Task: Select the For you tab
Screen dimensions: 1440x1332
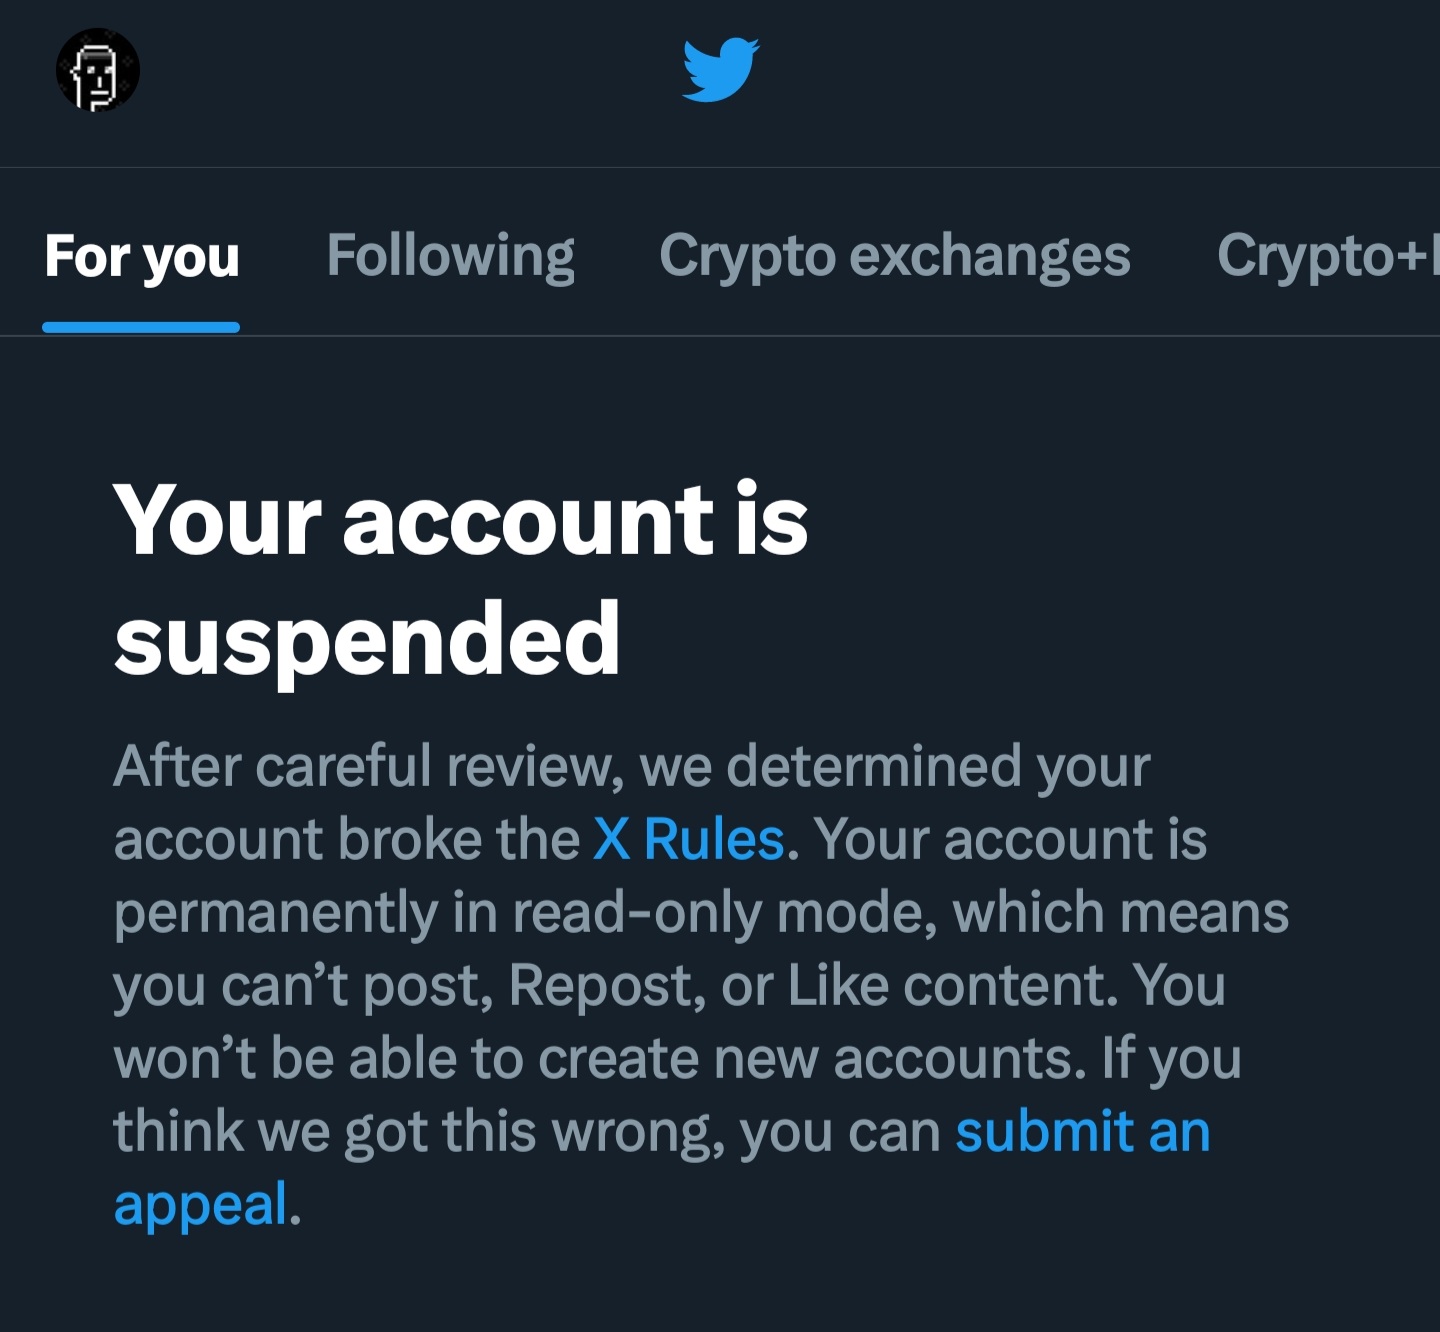Action: 142,256
